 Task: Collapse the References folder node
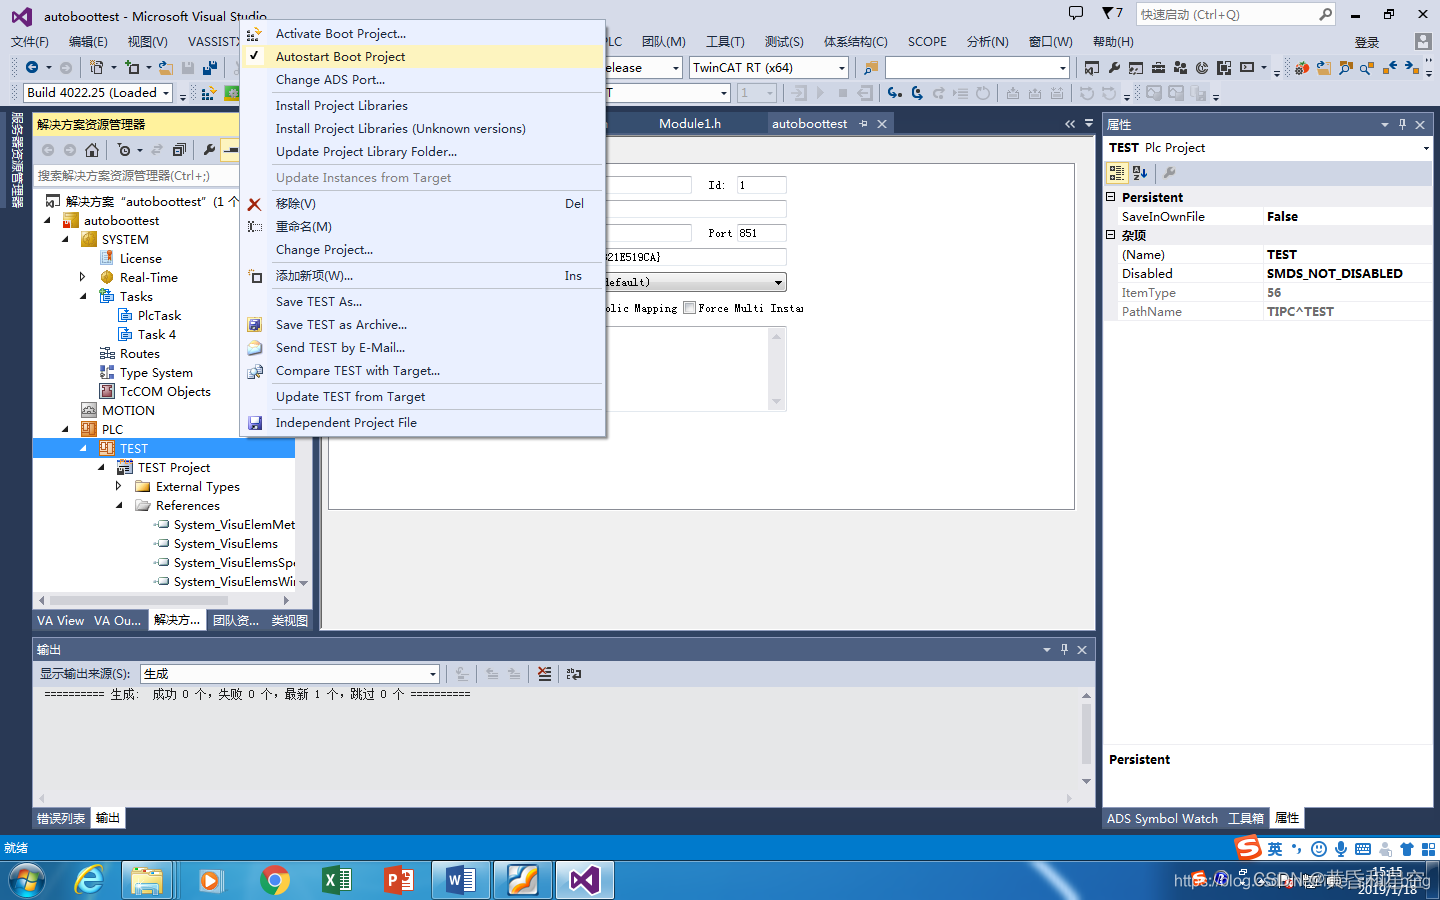click(119, 505)
